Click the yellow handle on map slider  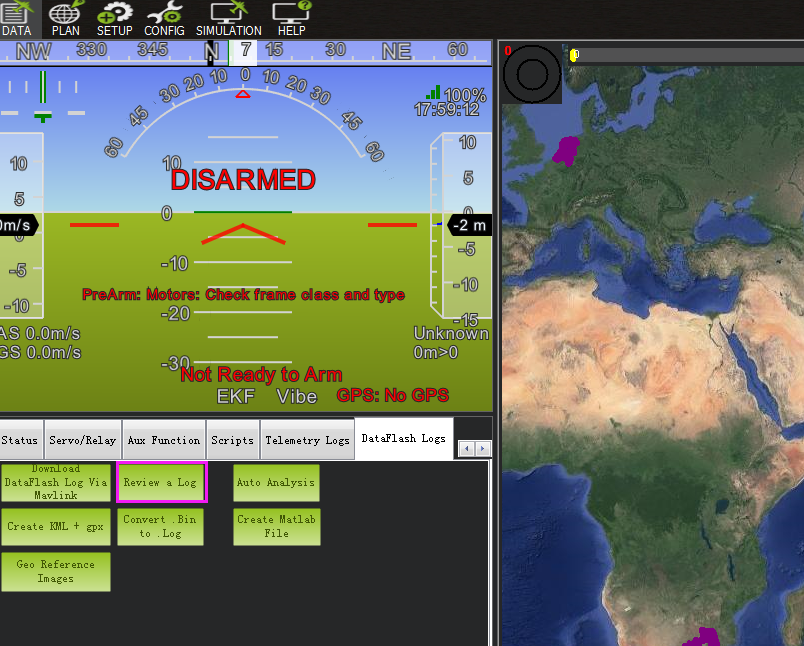click(573, 55)
